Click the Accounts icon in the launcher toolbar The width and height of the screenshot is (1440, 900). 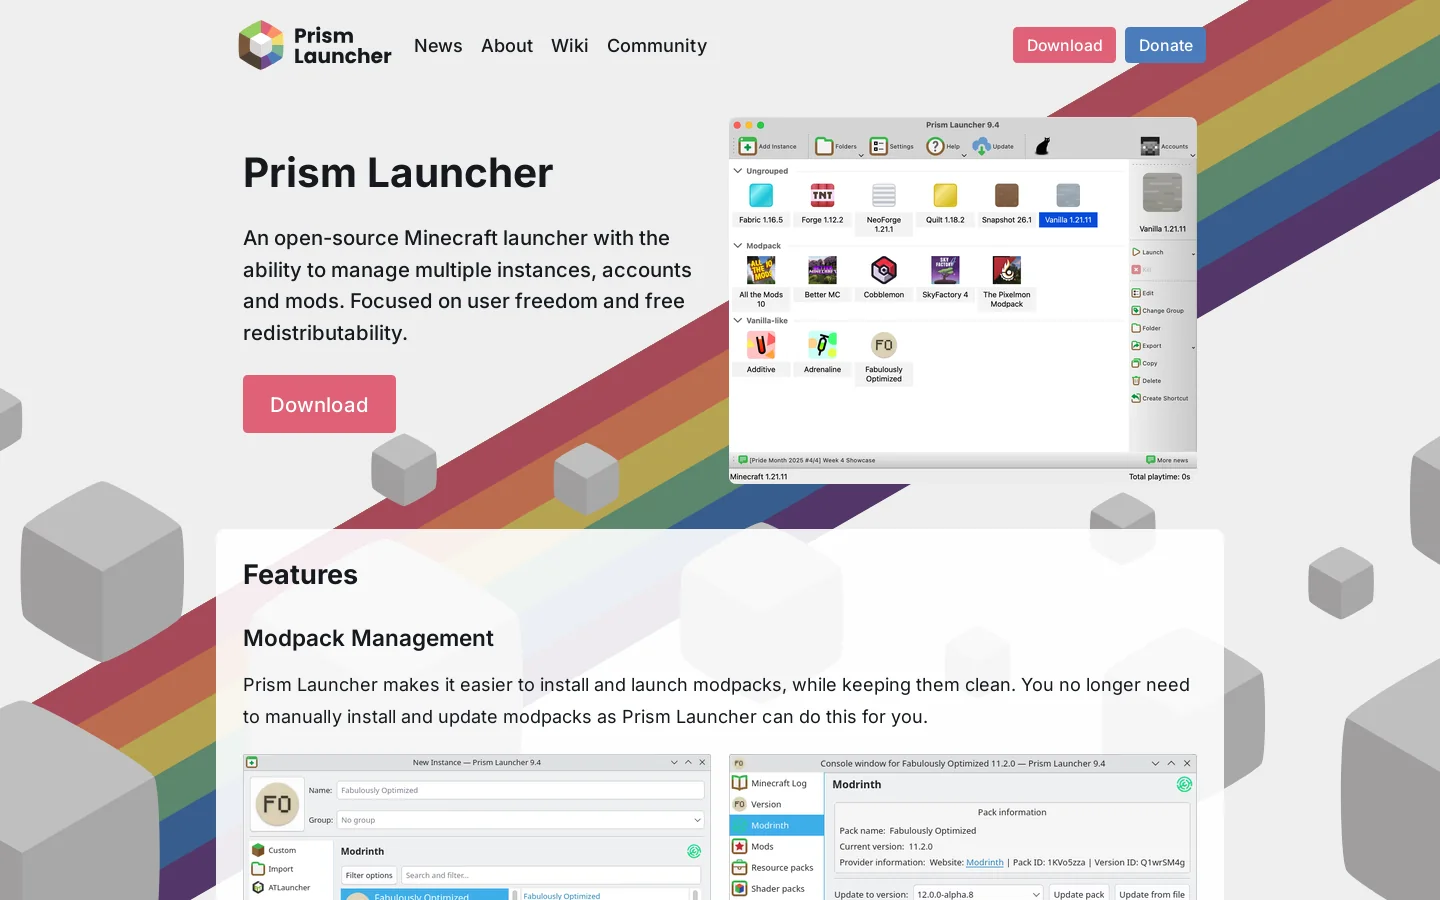(1150, 146)
